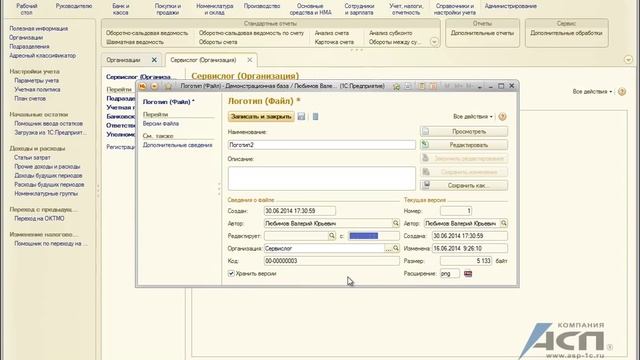Screen dimensions: 640x360
Task: Open the Шахматная ведомость report
Action: 135,42
